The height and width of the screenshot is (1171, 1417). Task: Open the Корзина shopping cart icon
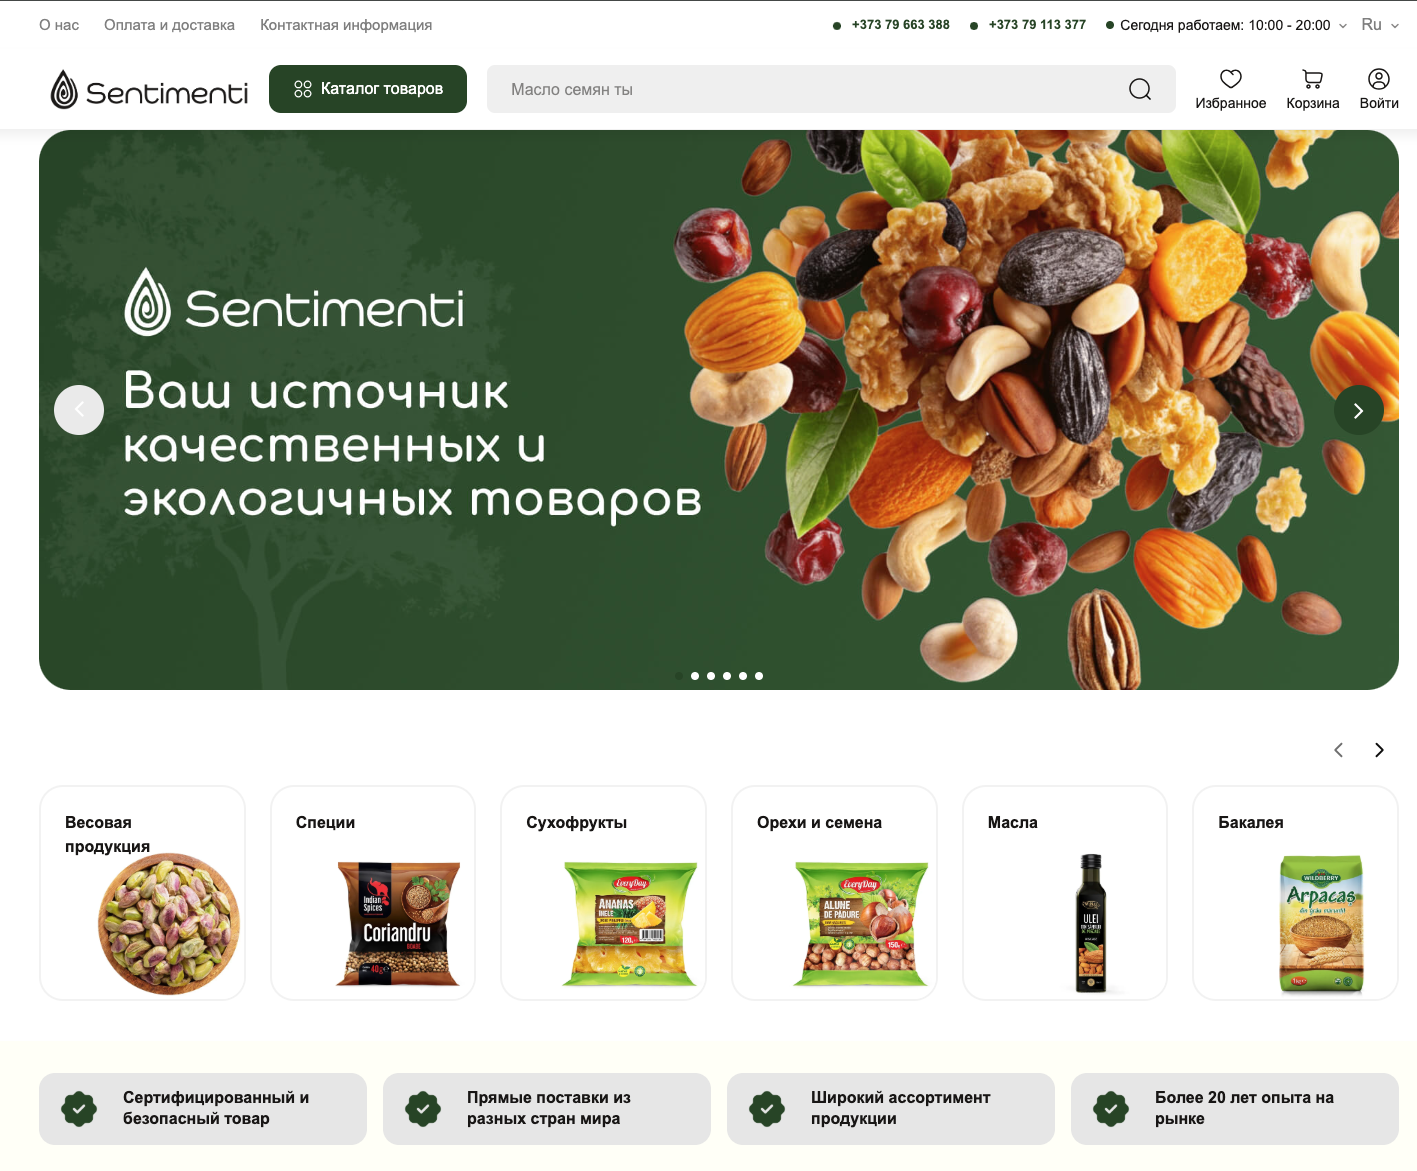(1312, 79)
